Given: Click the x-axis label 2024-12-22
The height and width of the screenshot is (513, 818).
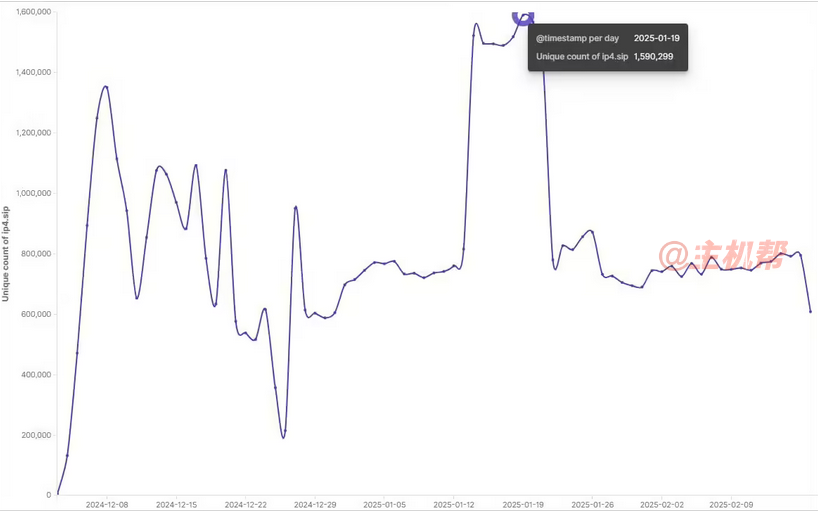Looking at the screenshot, I should [246, 505].
